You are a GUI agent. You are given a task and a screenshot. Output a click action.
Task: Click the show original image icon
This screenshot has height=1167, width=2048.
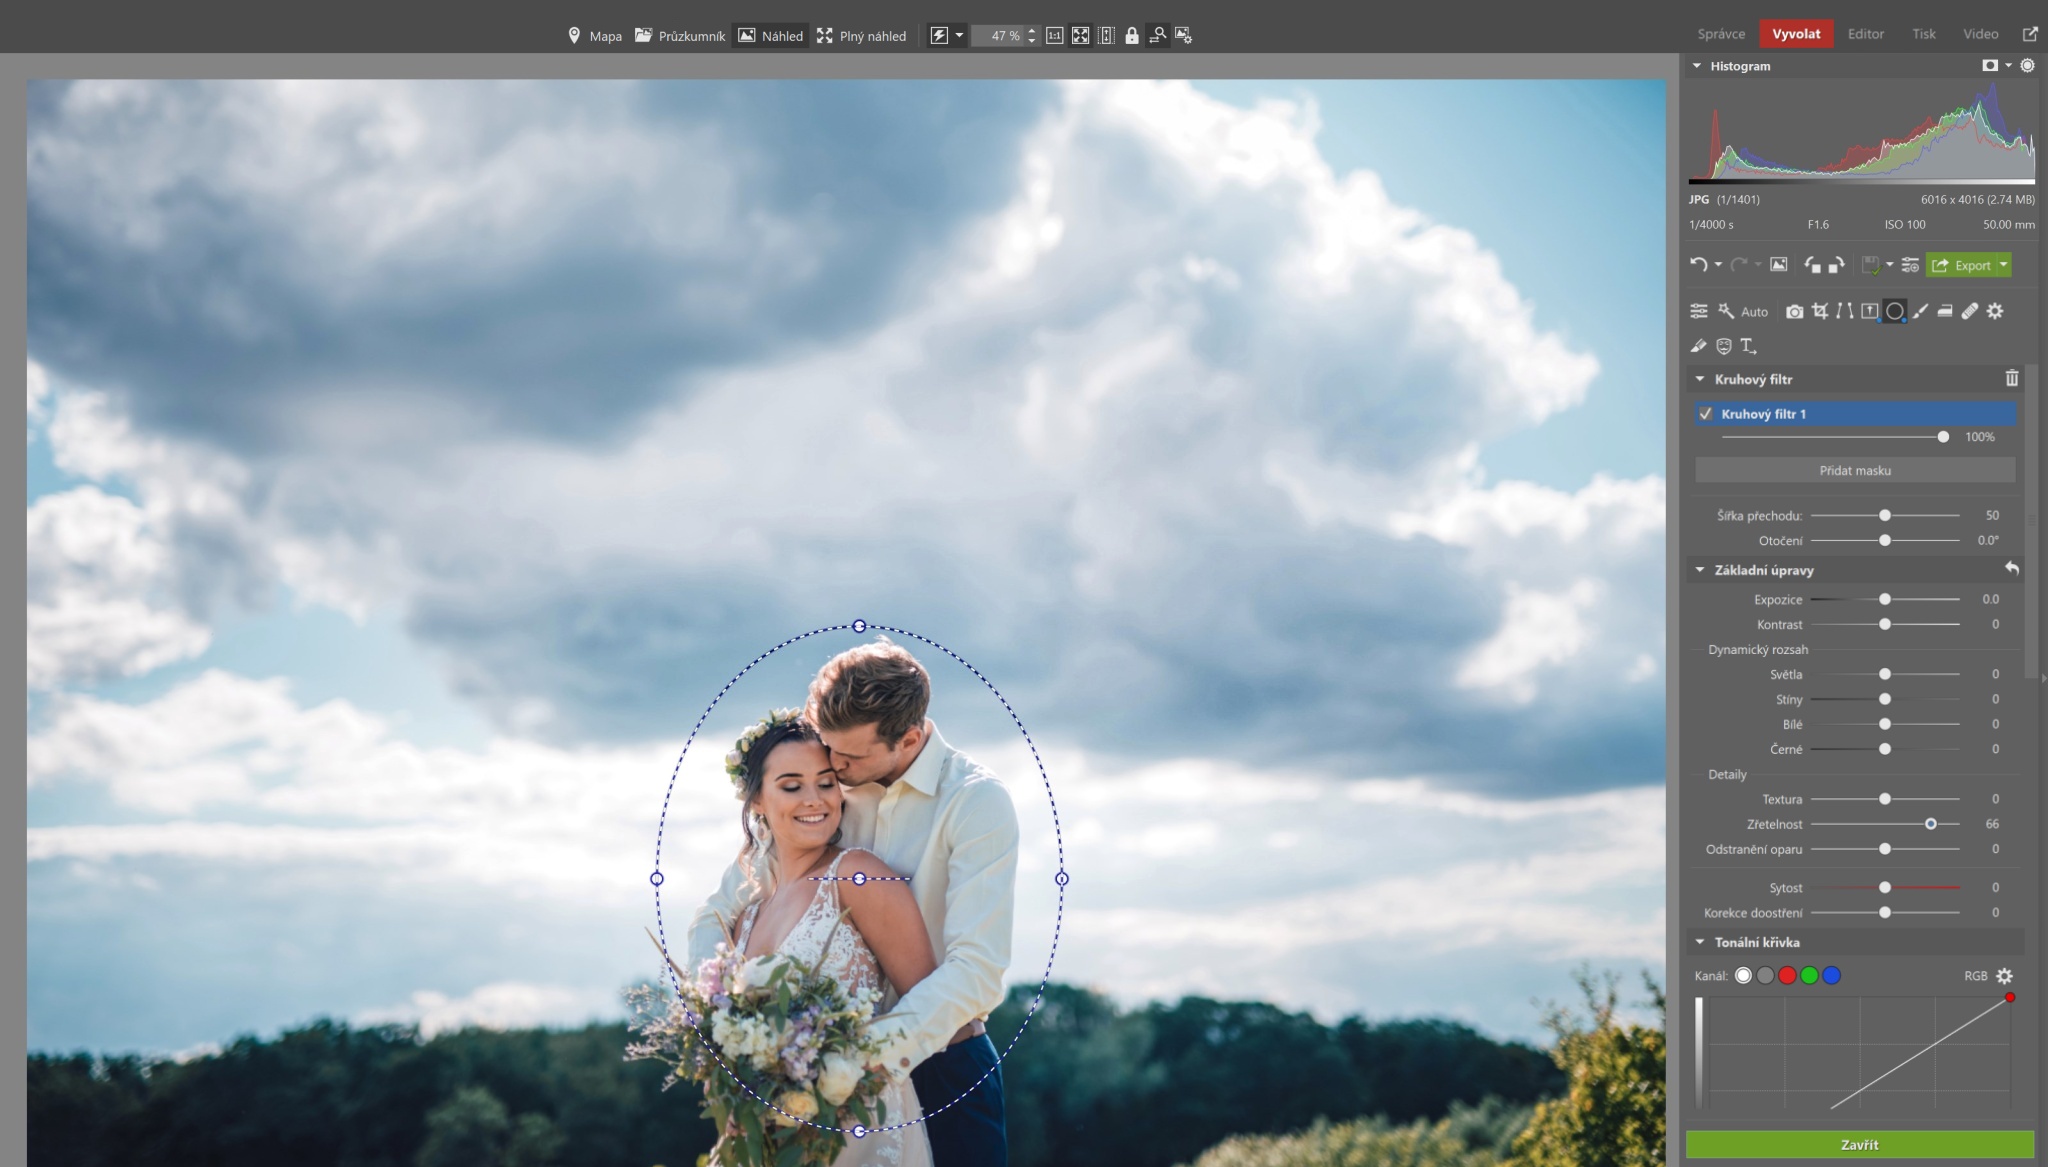click(1778, 265)
